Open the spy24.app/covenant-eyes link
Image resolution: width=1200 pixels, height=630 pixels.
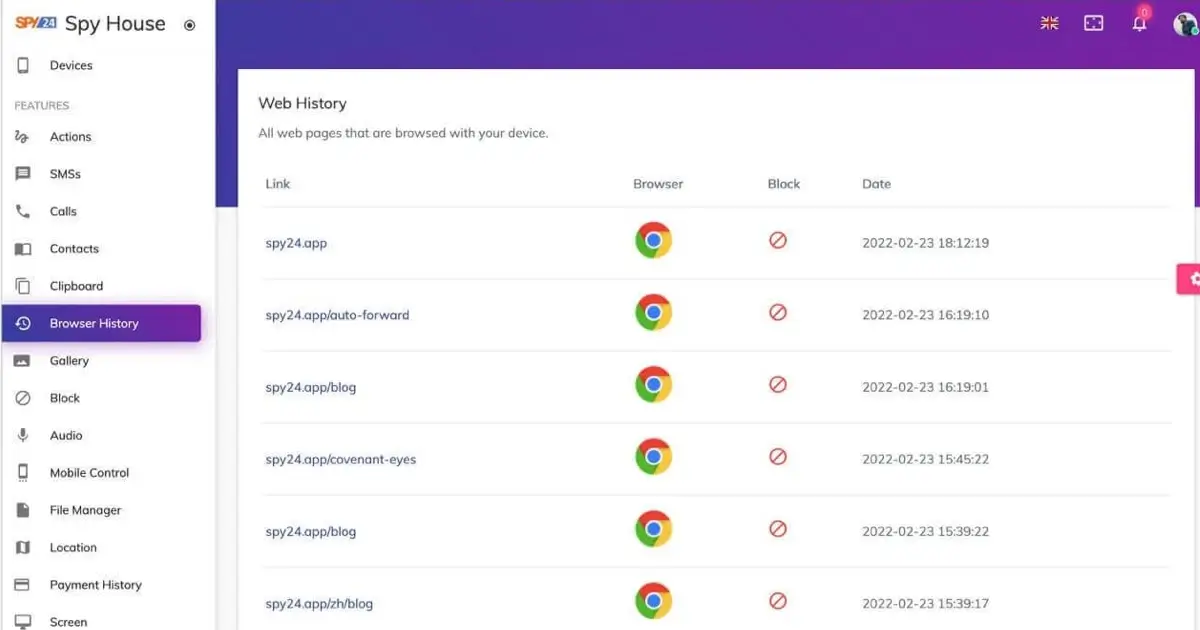click(340, 460)
